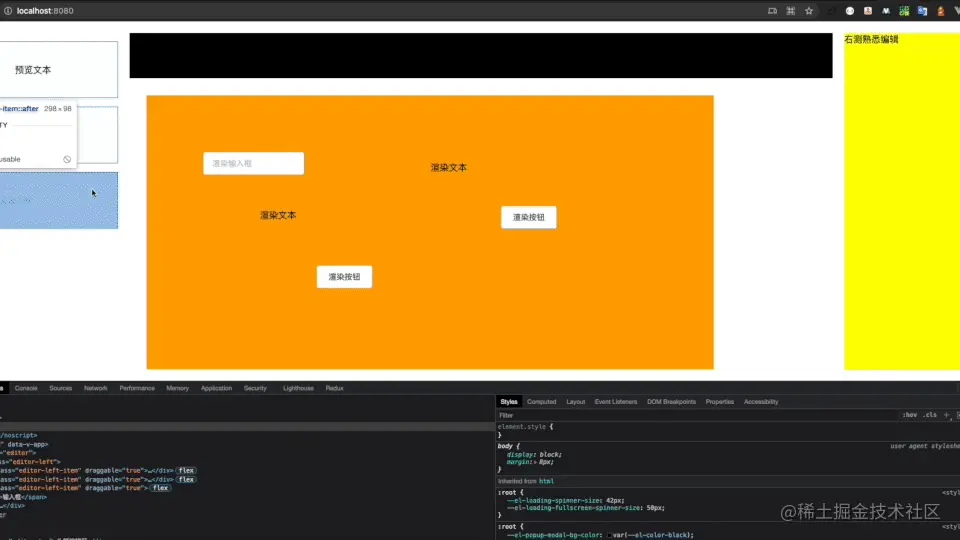Open the cast/screen icon in address bar

(x=772, y=10)
